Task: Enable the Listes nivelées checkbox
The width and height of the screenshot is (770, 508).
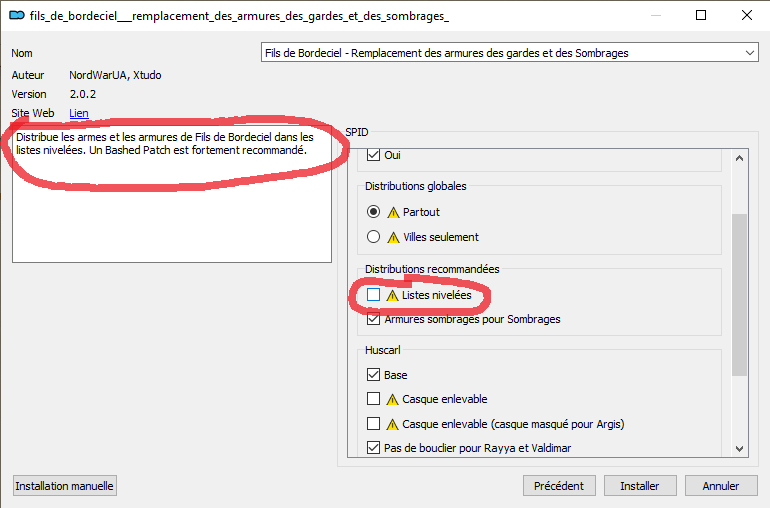Action: point(373,294)
